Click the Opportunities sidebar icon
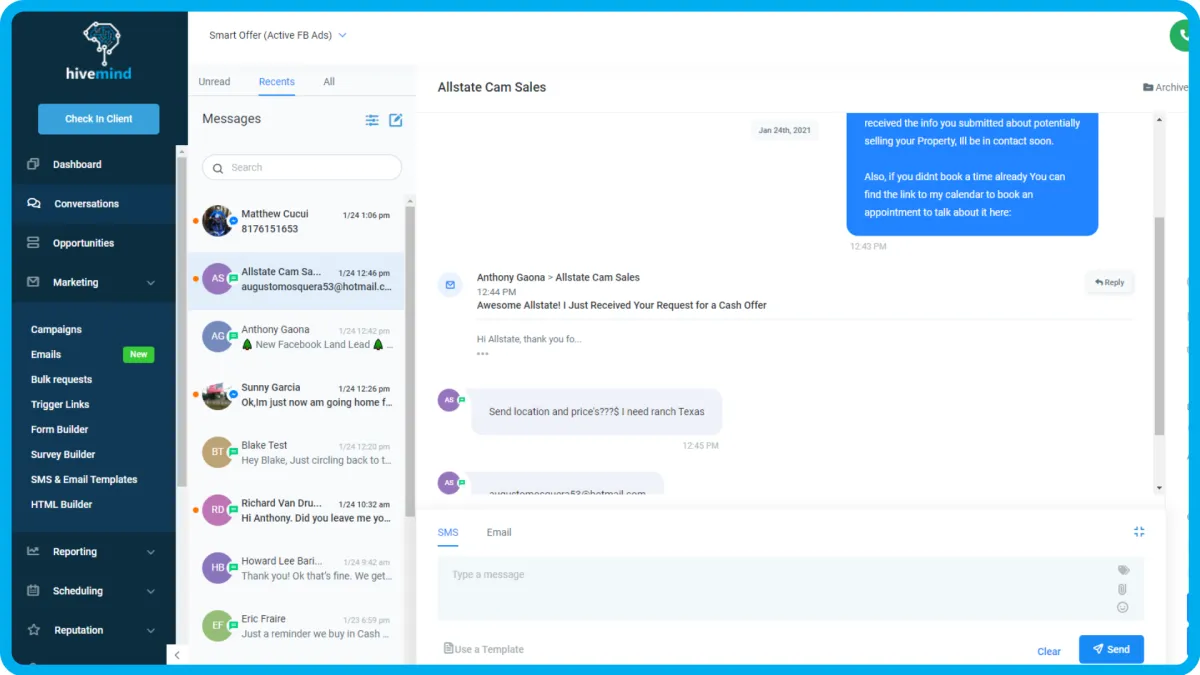This screenshot has height=675, width=1200. coord(34,243)
